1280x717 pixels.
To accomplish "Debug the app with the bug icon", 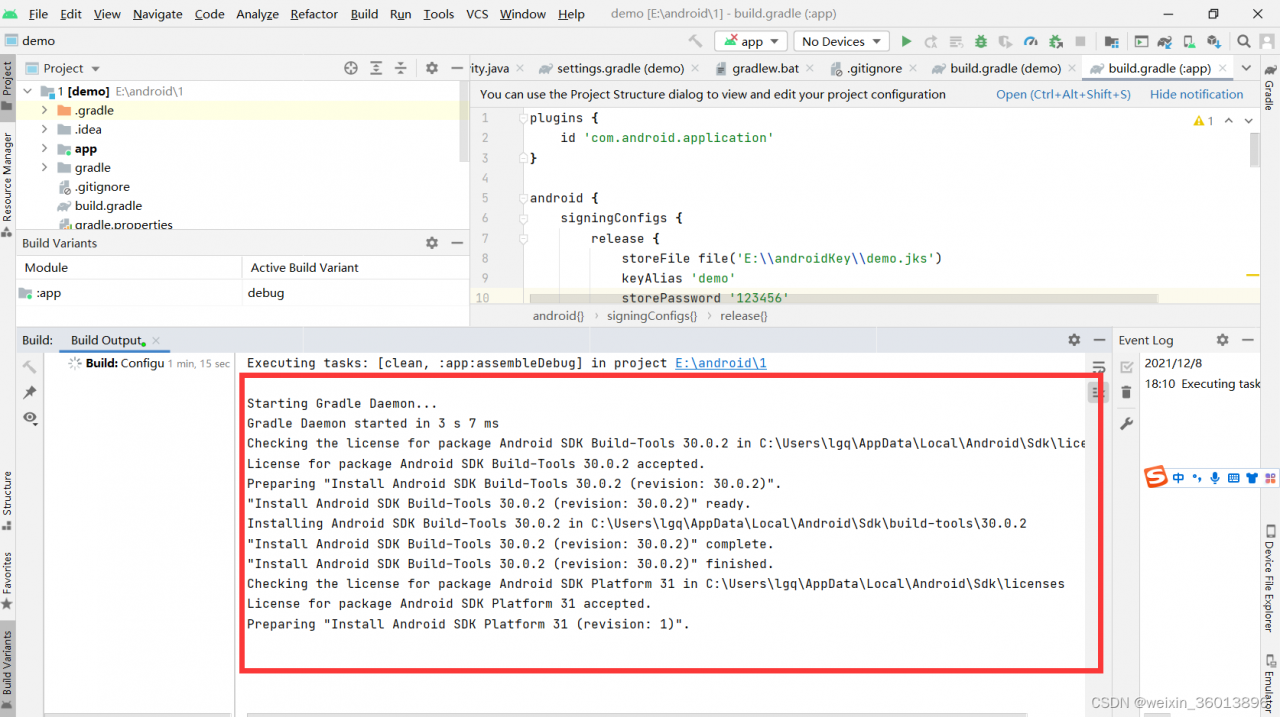I will [980, 41].
